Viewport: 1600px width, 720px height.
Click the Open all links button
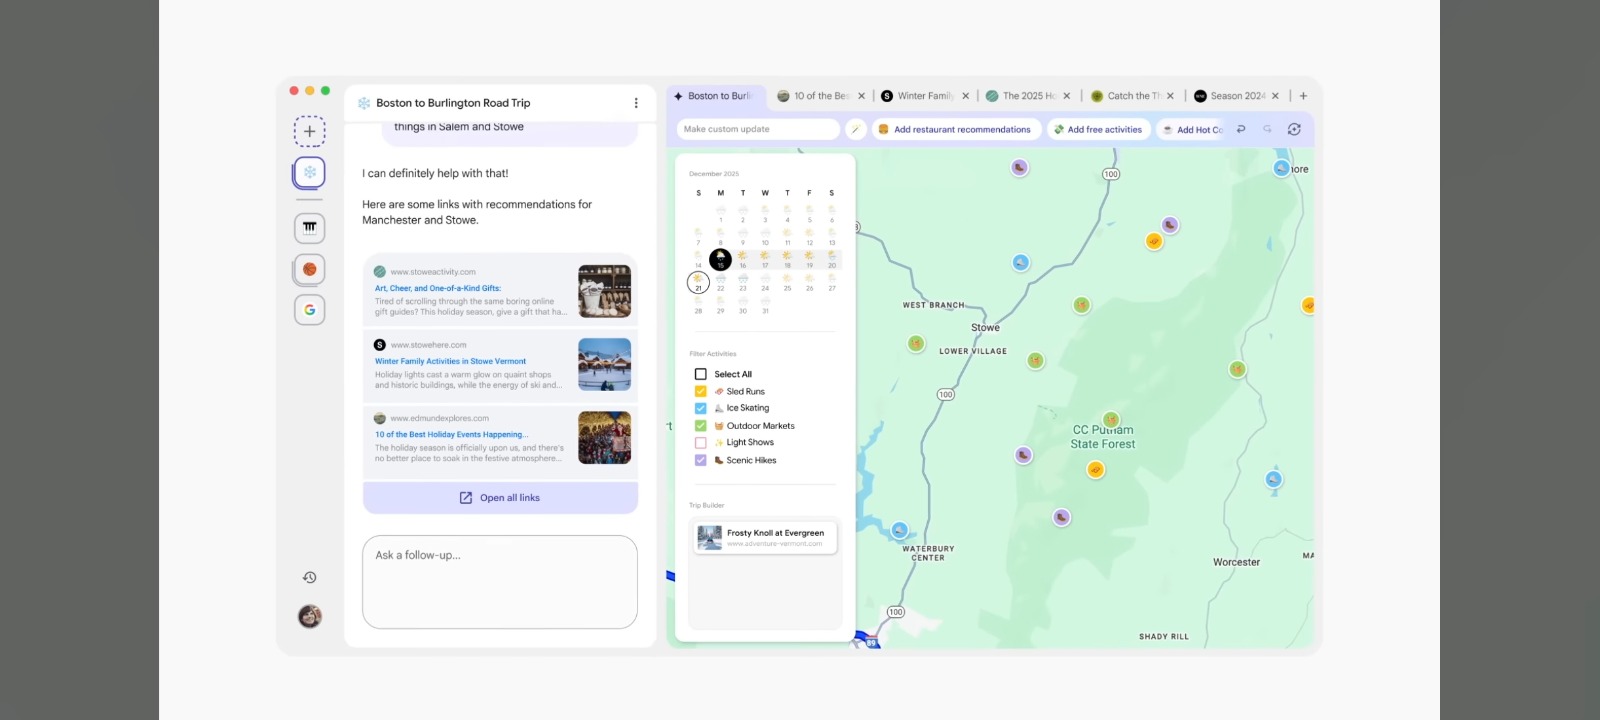pos(500,498)
